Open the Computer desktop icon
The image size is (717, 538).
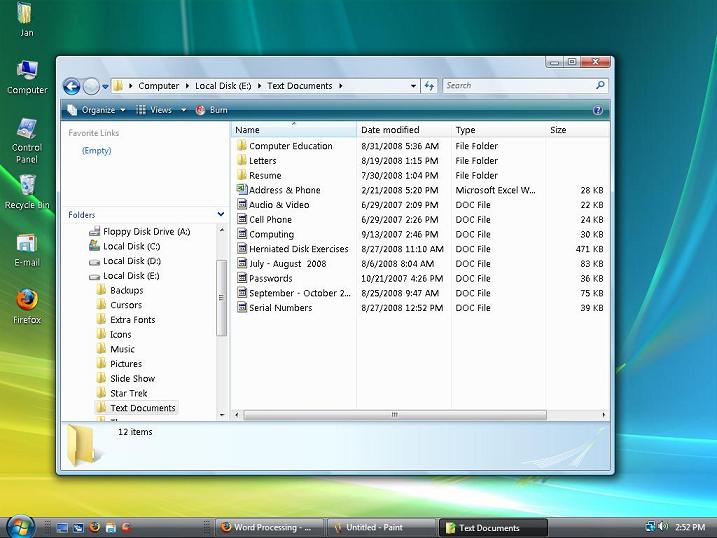pos(27,72)
